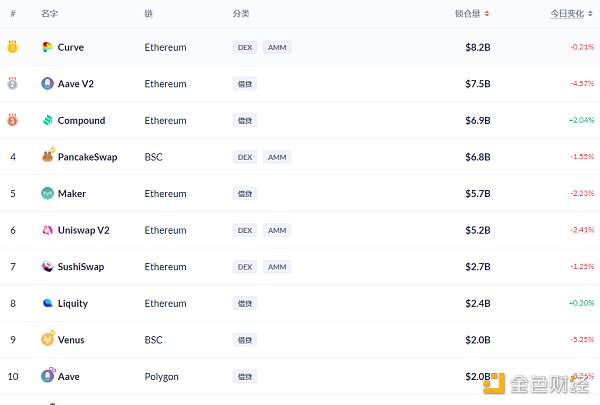This screenshot has width=600, height=405.
Task: Sort by today's change column arrow
Action: pos(590,14)
